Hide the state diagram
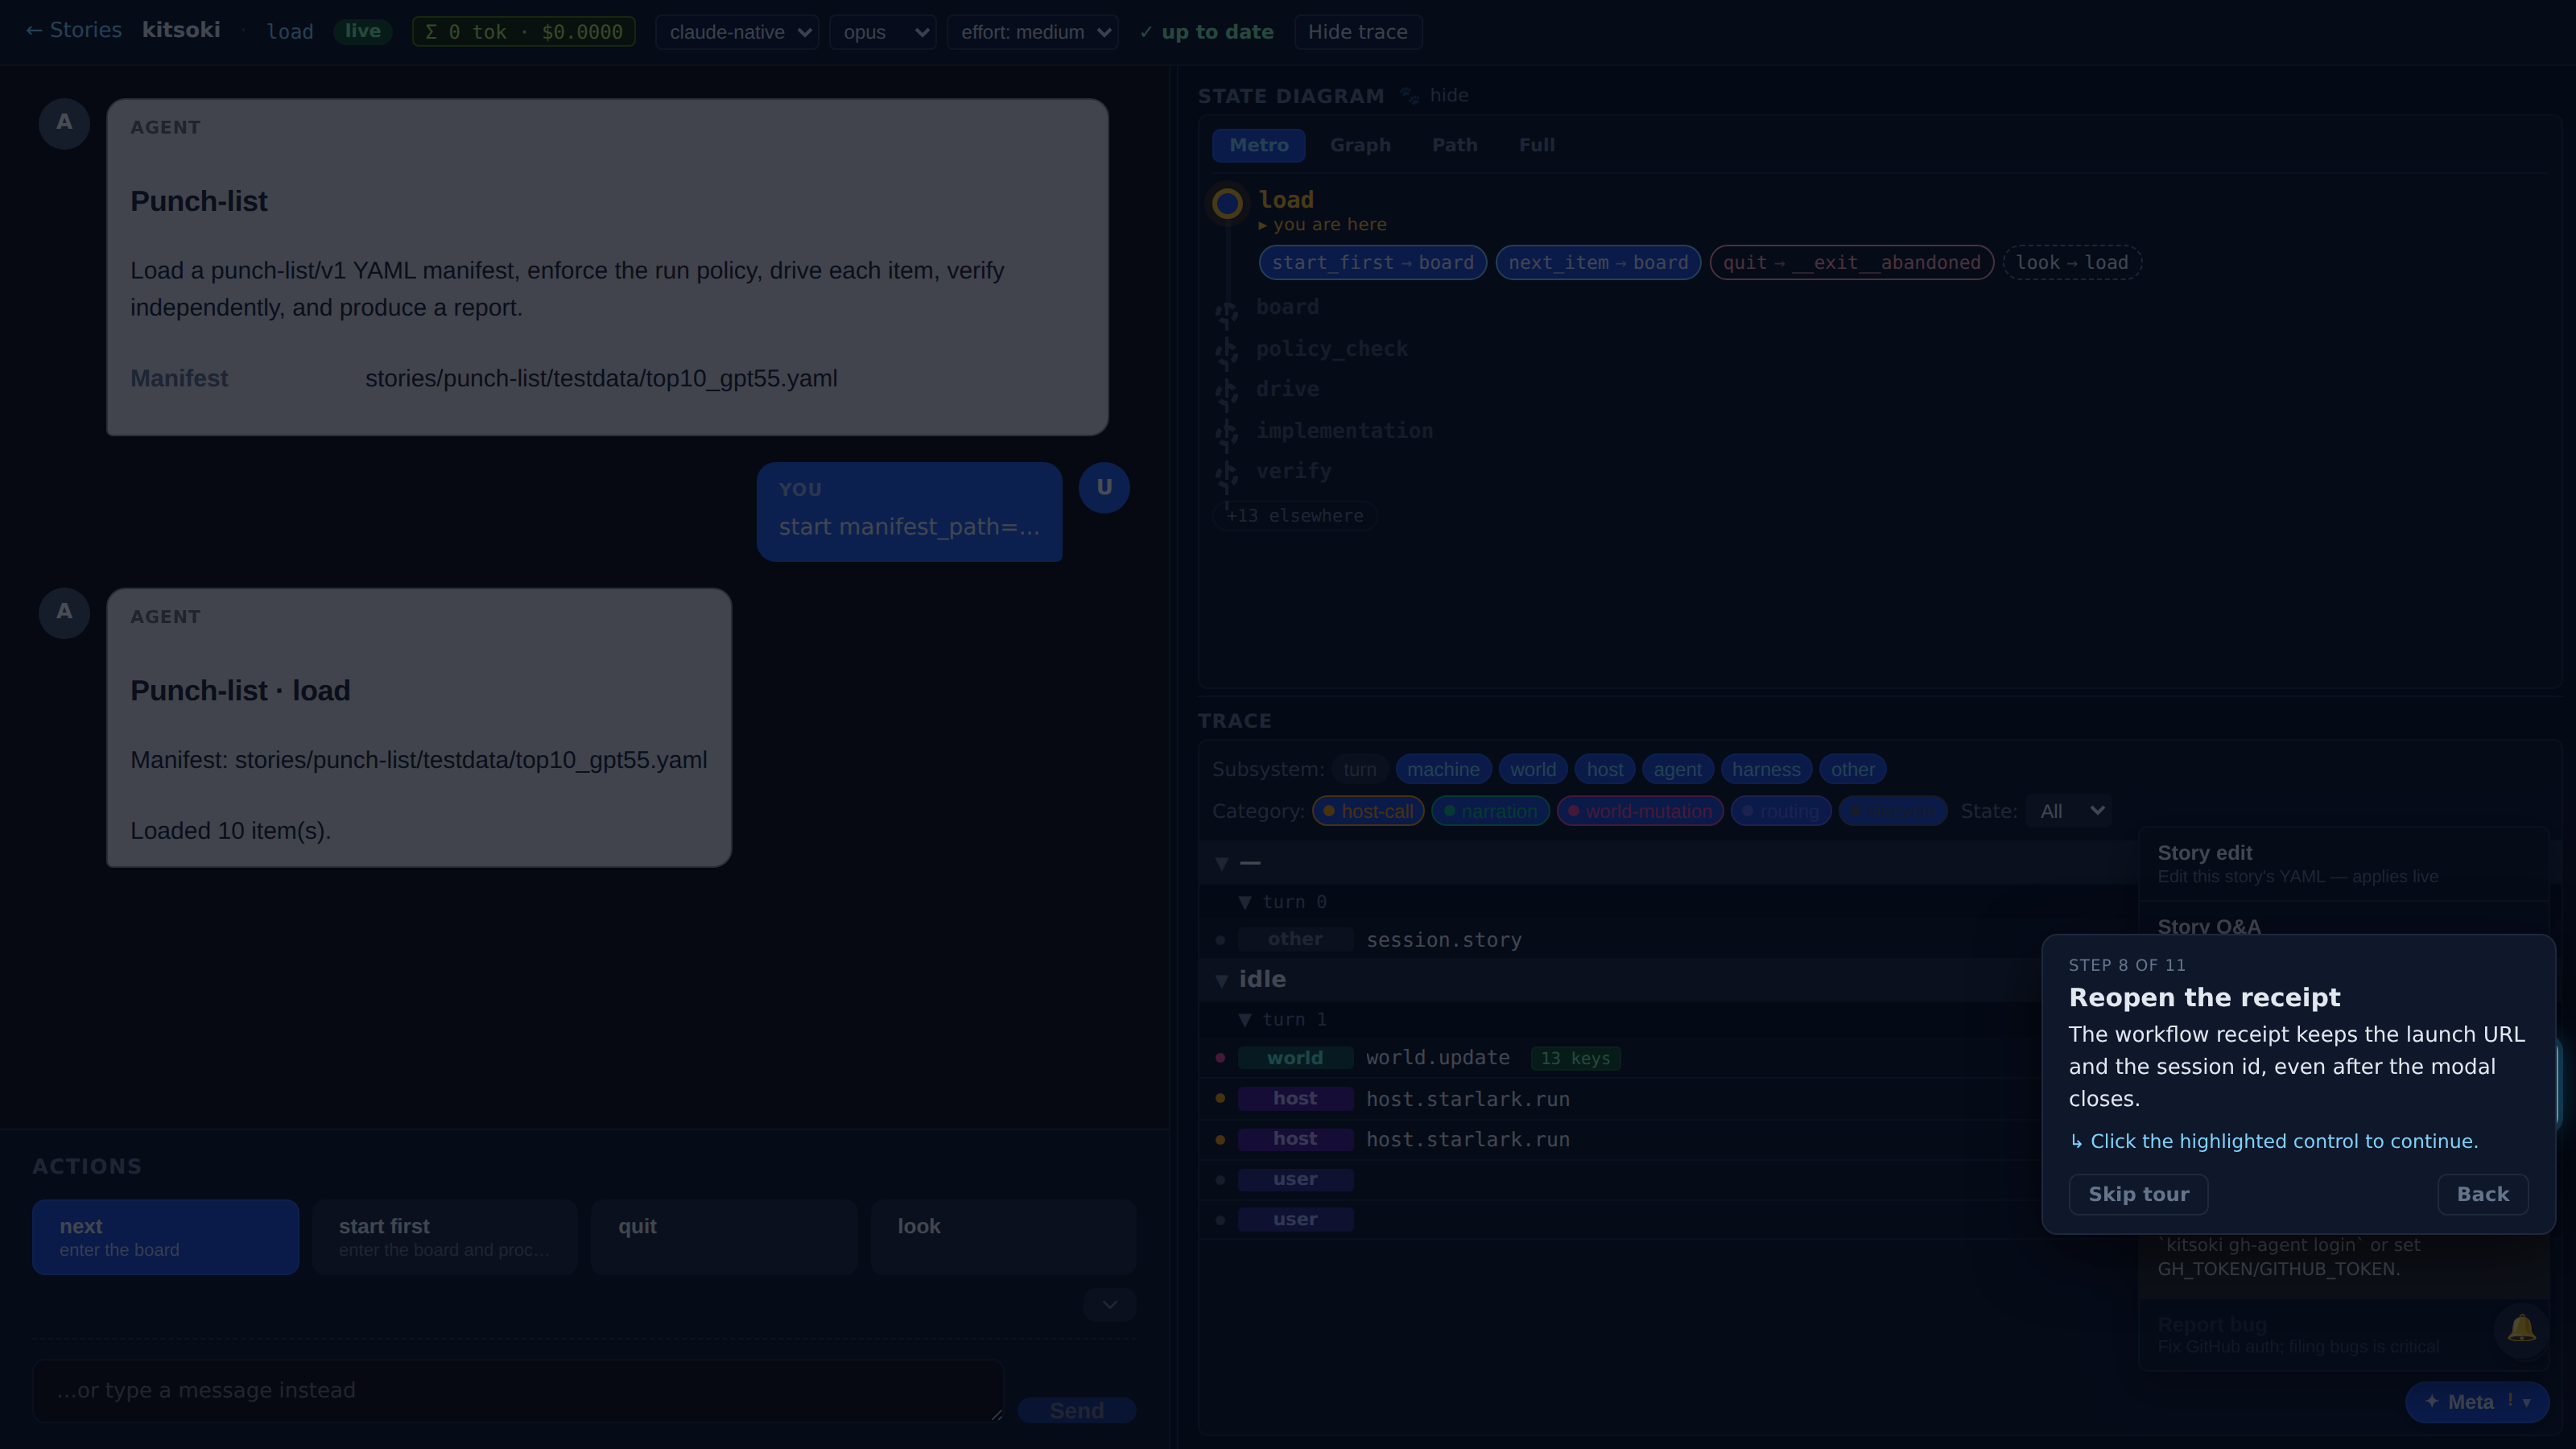The image size is (2576, 1449). pyautogui.click(x=1448, y=95)
